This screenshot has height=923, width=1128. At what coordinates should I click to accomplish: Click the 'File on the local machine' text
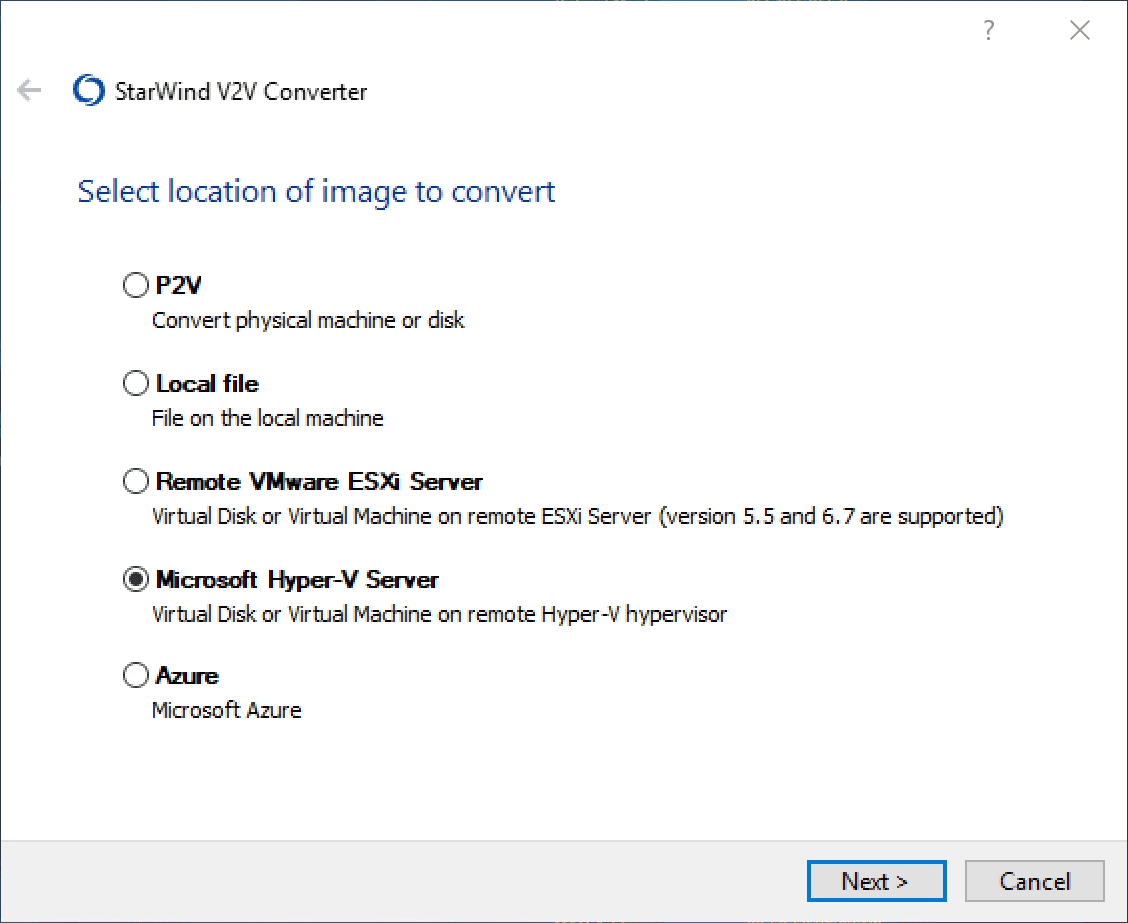266,418
